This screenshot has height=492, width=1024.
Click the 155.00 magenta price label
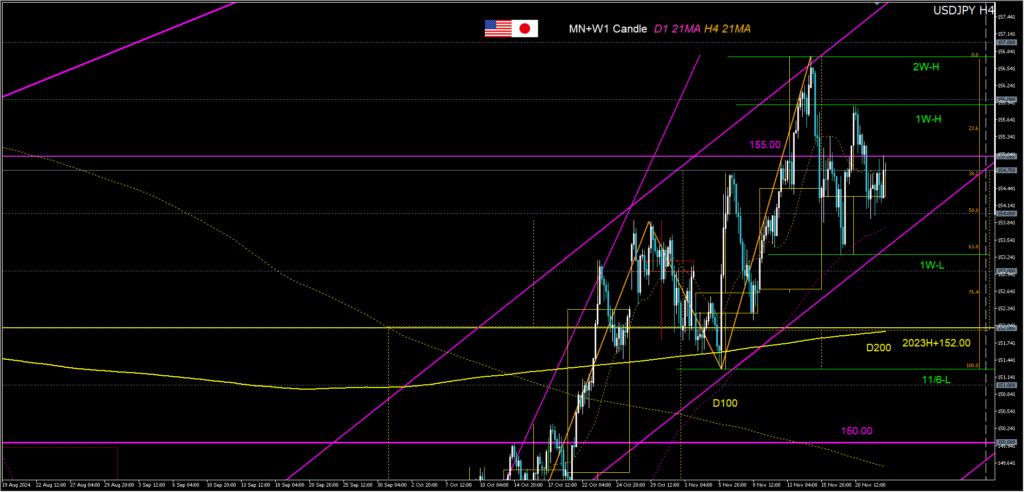coord(765,145)
